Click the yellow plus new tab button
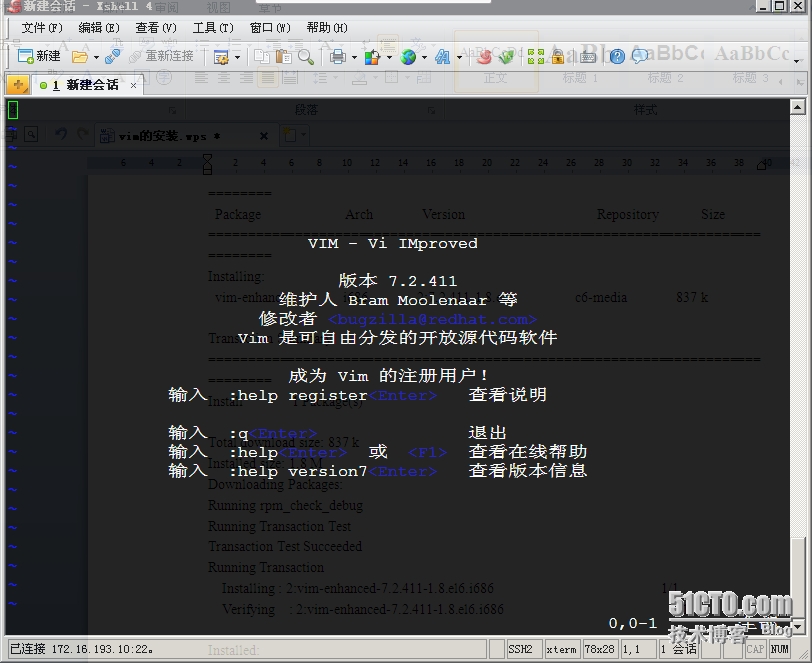This screenshot has width=812, height=663. pyautogui.click(x=18, y=84)
